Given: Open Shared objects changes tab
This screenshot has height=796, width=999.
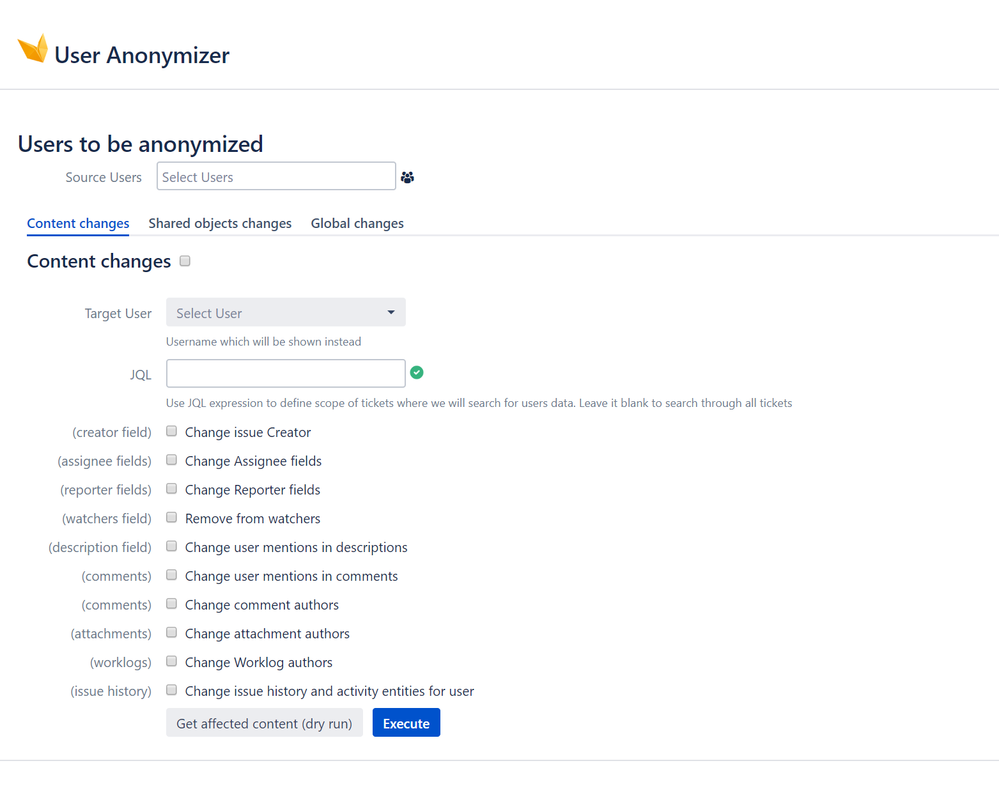Looking at the screenshot, I should click(220, 223).
